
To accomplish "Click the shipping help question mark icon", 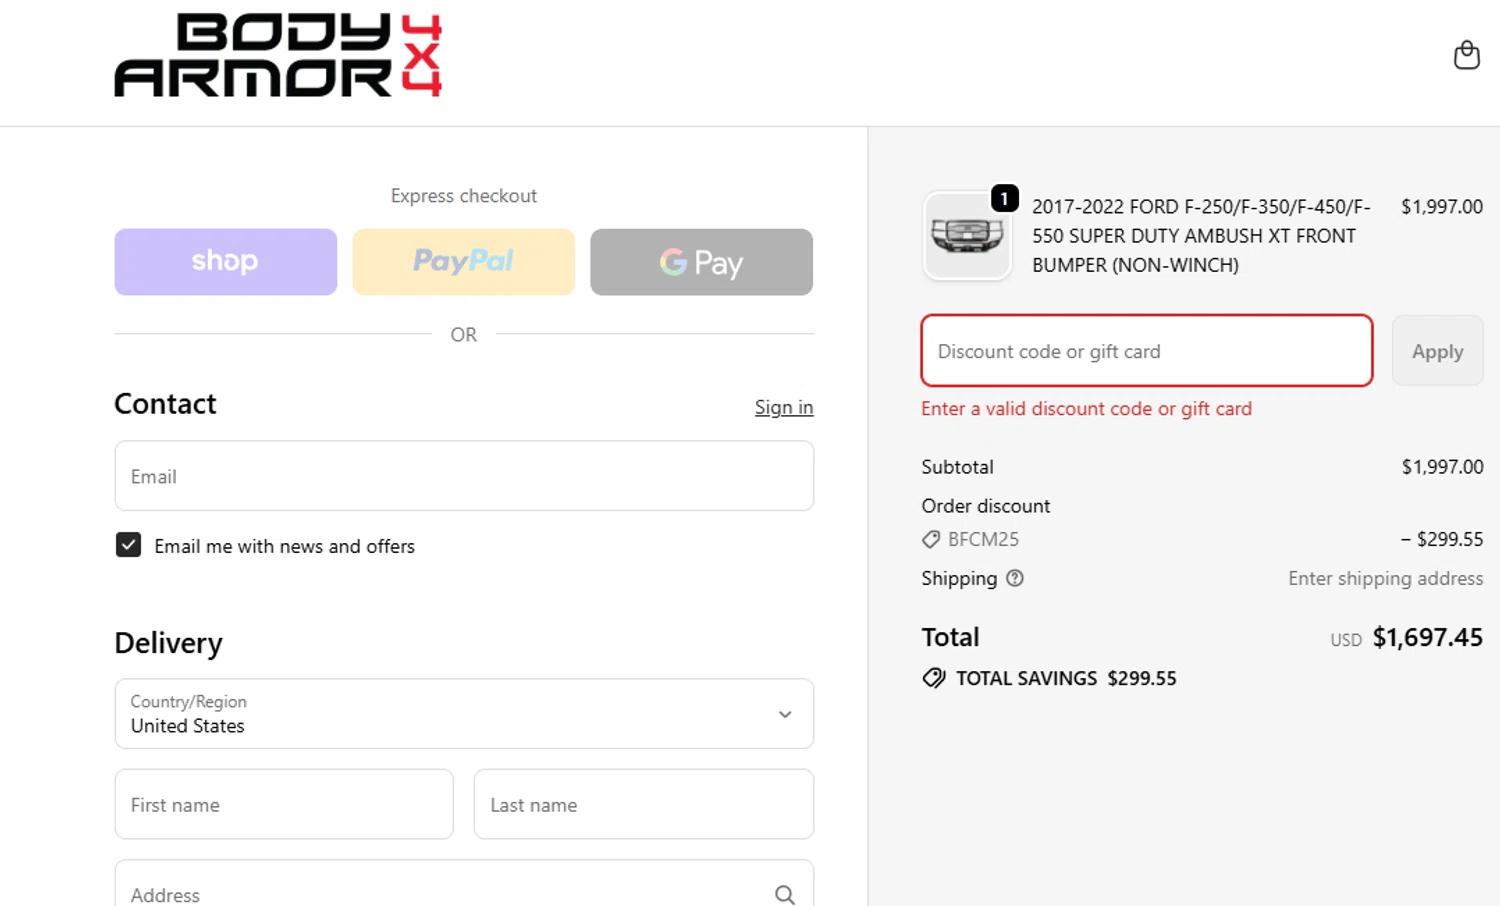I will pos(1015,578).
